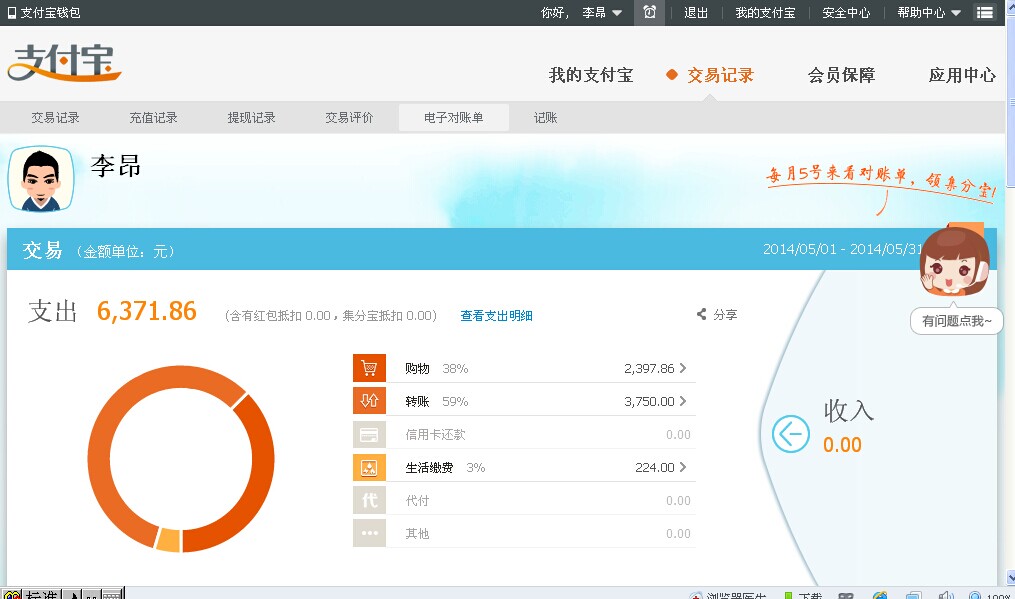1015x599 pixels.
Task: Expand the 李昂 account dropdown
Action: click(x=602, y=13)
